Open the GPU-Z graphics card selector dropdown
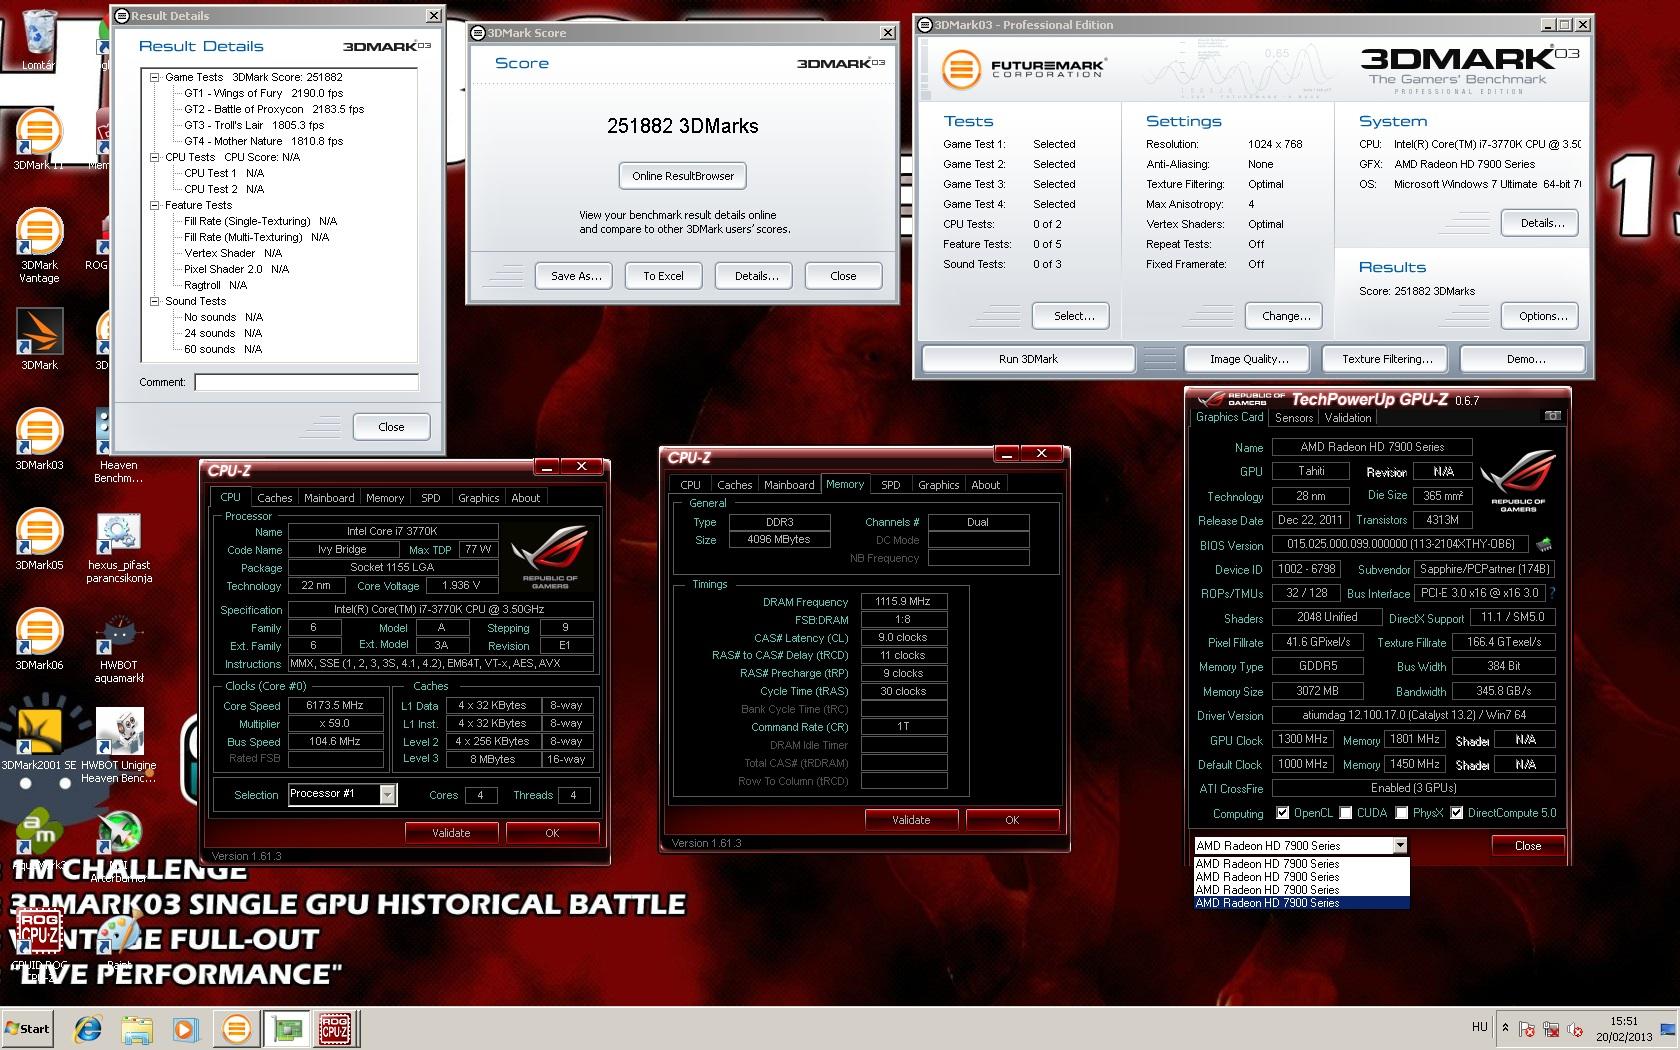Viewport: 1680px width, 1050px height. point(1400,846)
